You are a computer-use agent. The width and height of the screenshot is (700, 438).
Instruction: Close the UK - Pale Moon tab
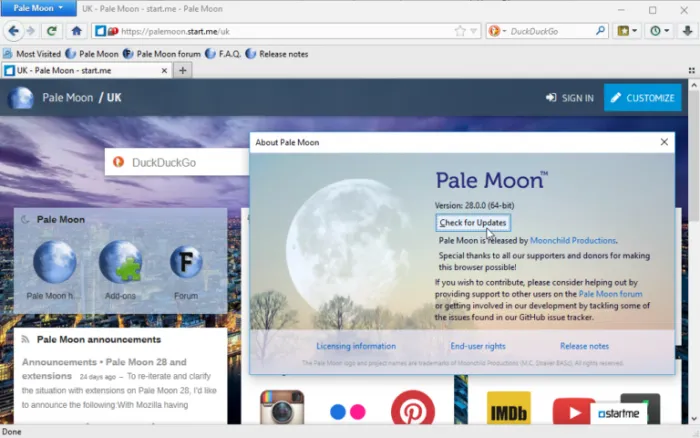pos(164,71)
